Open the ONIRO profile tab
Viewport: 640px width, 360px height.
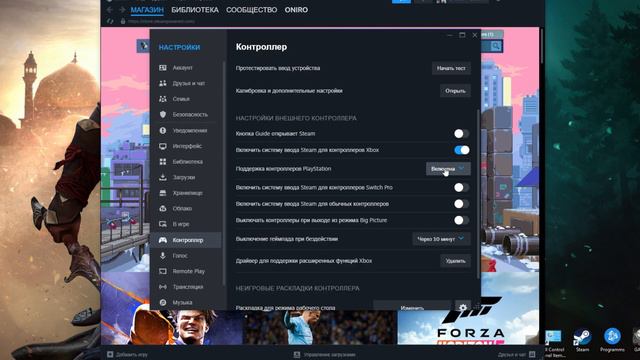pos(296,10)
